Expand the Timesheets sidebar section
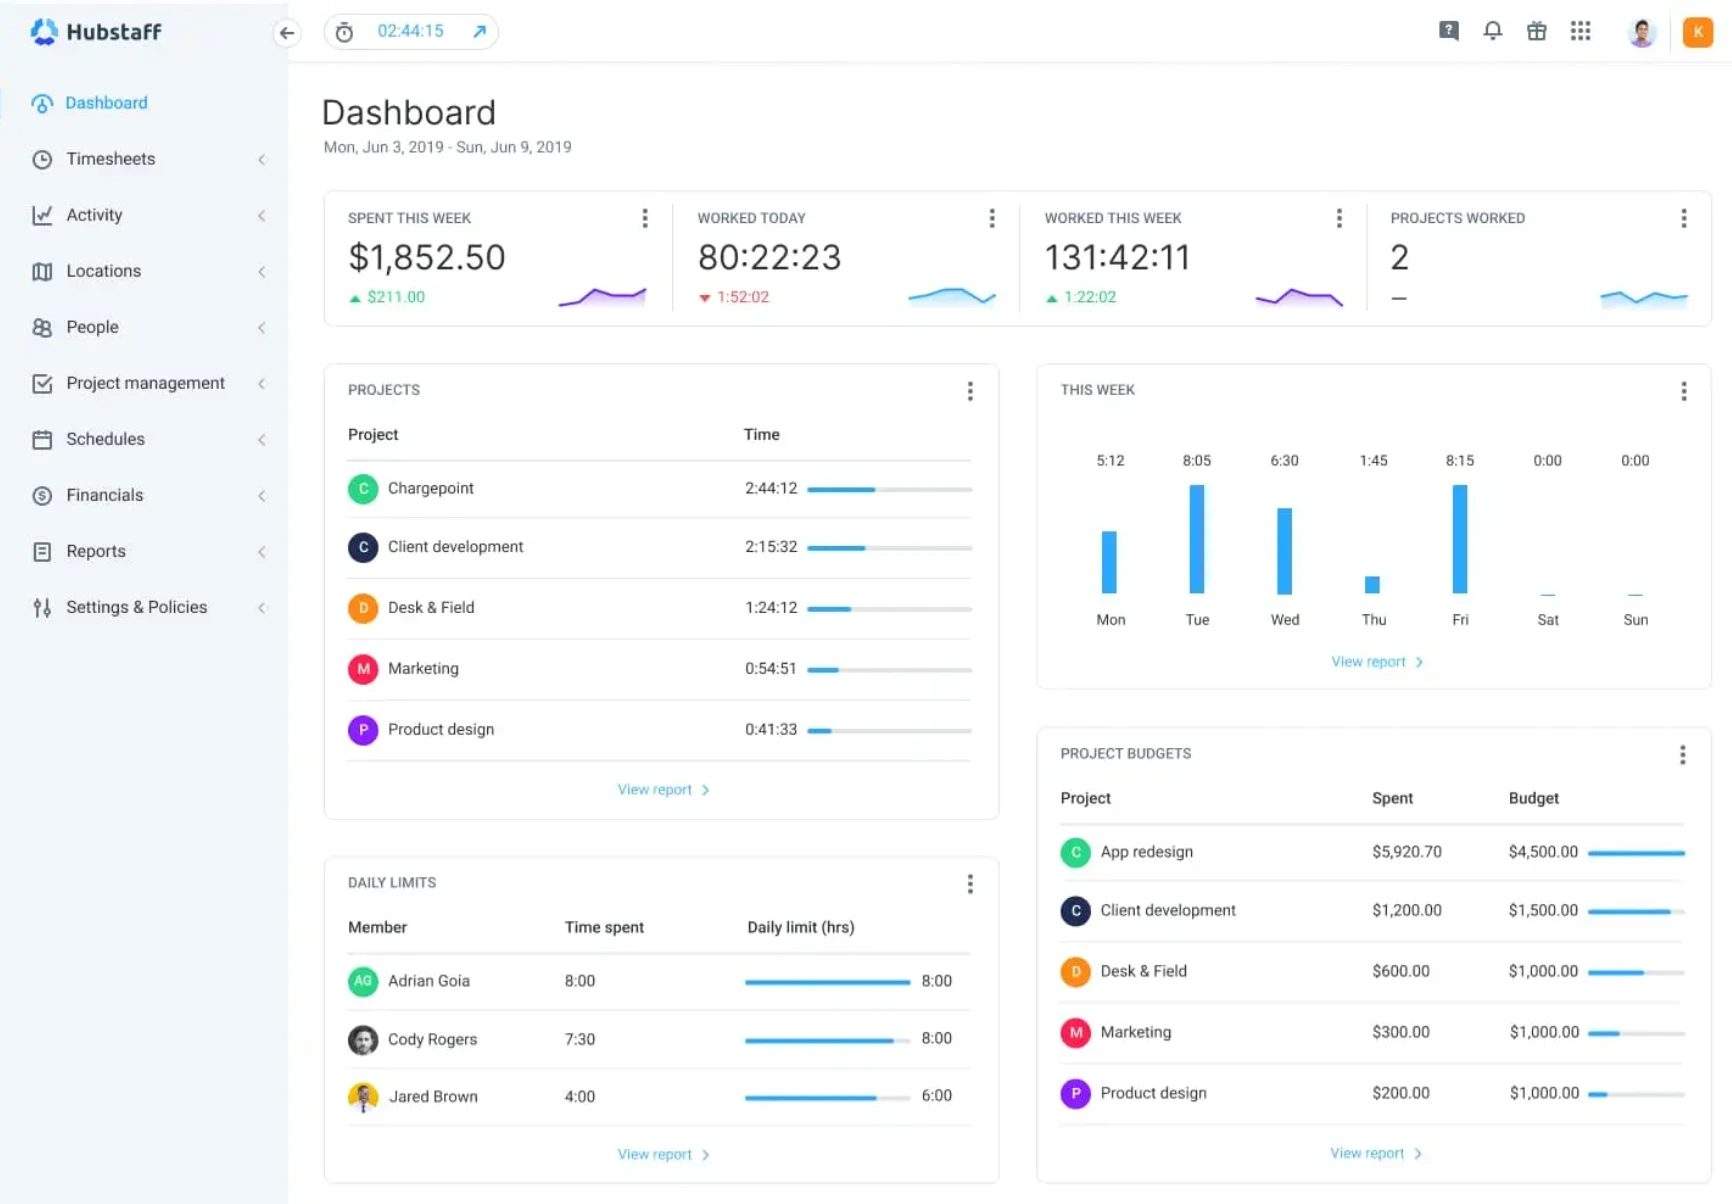The width and height of the screenshot is (1732, 1204). [x=110, y=159]
